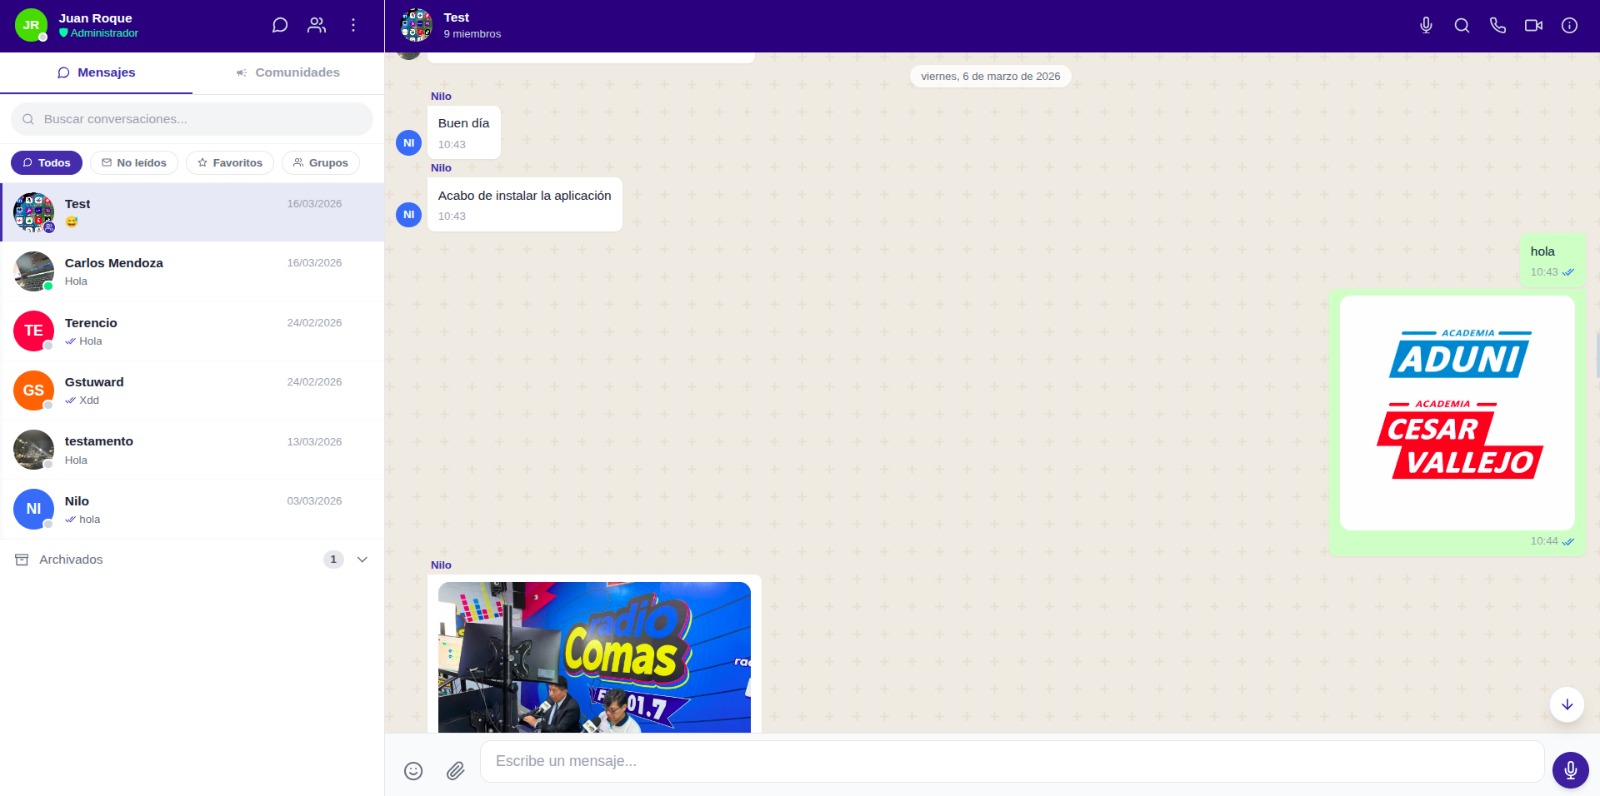Select the Todos filter
This screenshot has width=1600, height=796.
[x=46, y=163]
